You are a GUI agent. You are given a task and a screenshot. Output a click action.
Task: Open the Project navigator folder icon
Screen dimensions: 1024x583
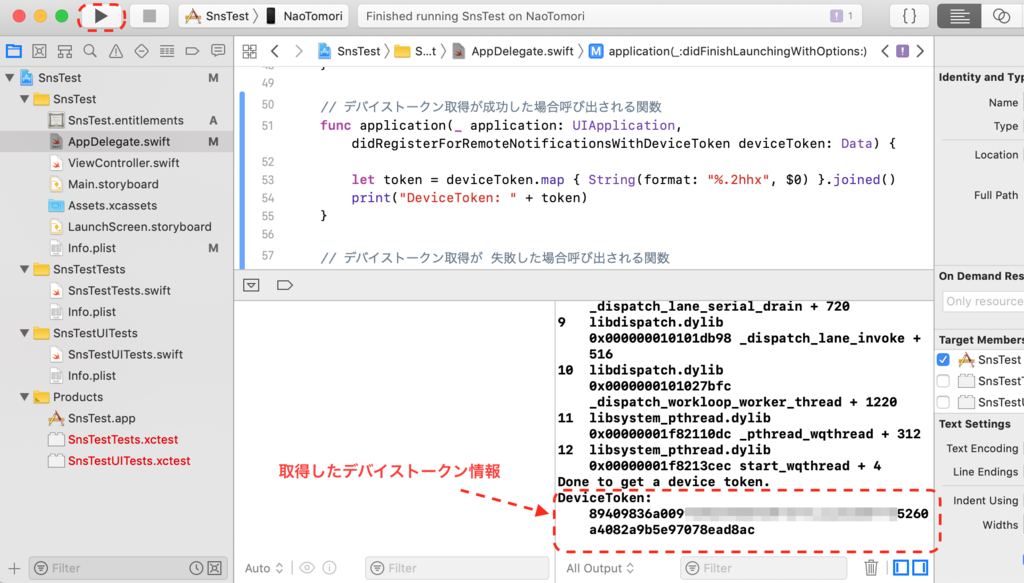click(x=14, y=51)
